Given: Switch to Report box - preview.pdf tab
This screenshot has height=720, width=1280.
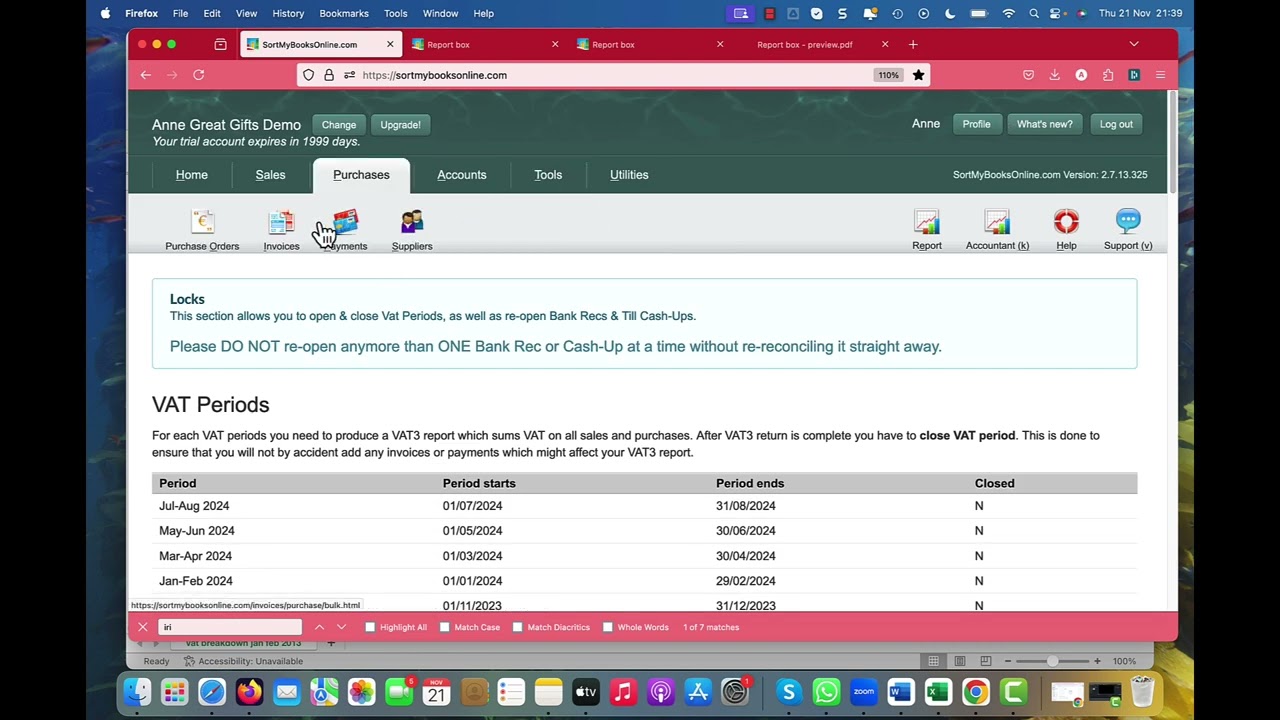Looking at the screenshot, I should 805,44.
